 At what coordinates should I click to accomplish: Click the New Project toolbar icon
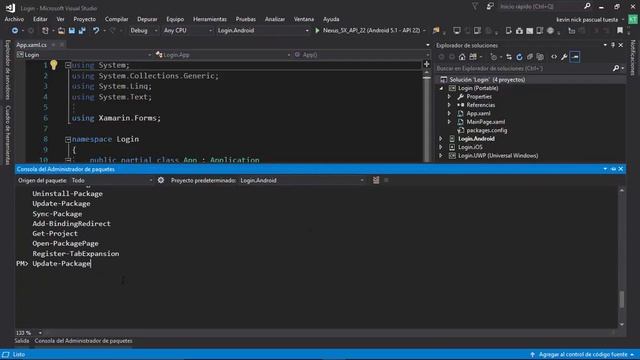pos(45,31)
